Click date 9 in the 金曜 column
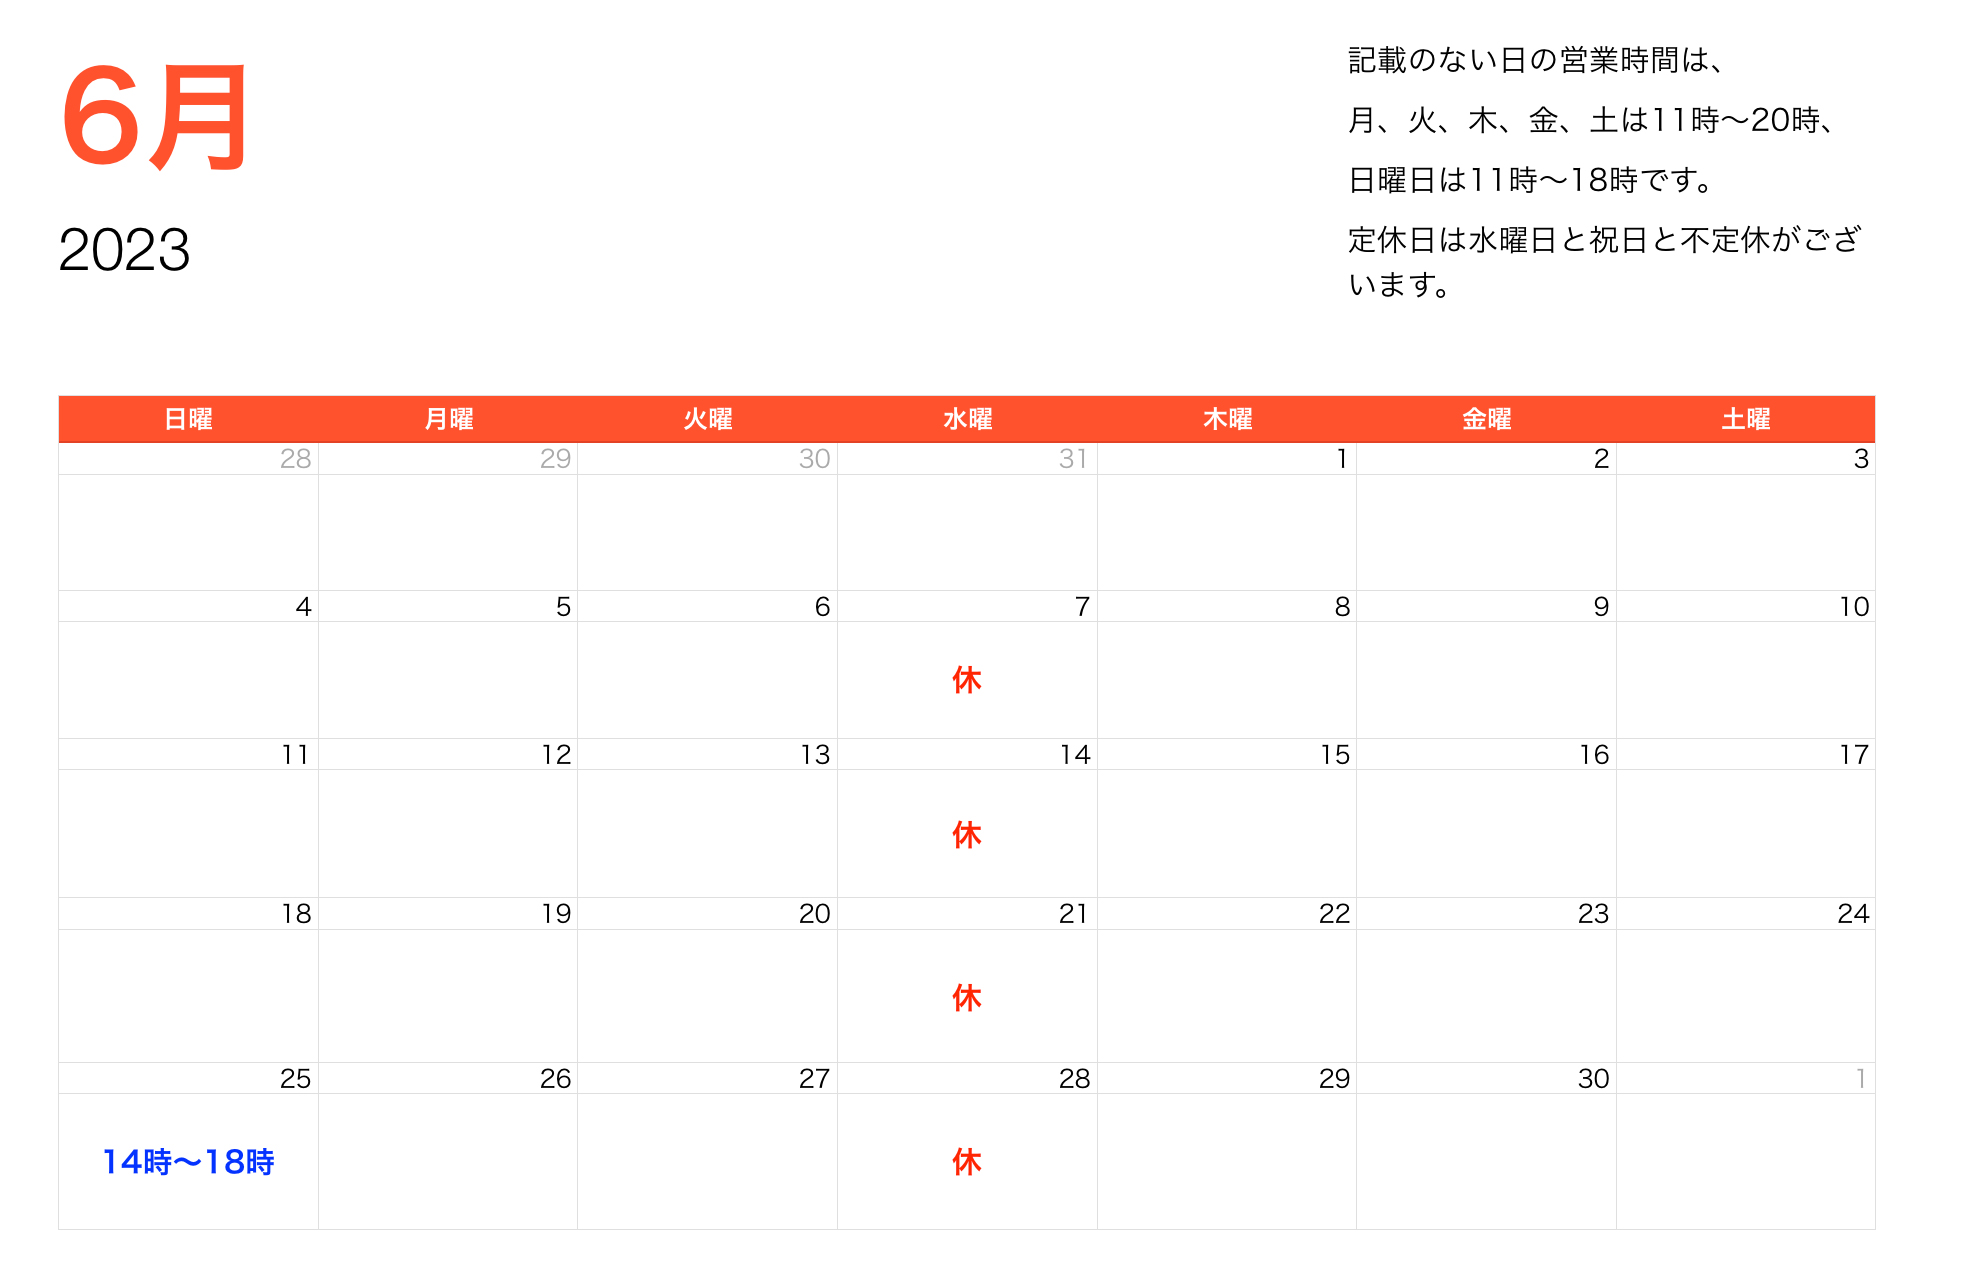 pos(1601,607)
